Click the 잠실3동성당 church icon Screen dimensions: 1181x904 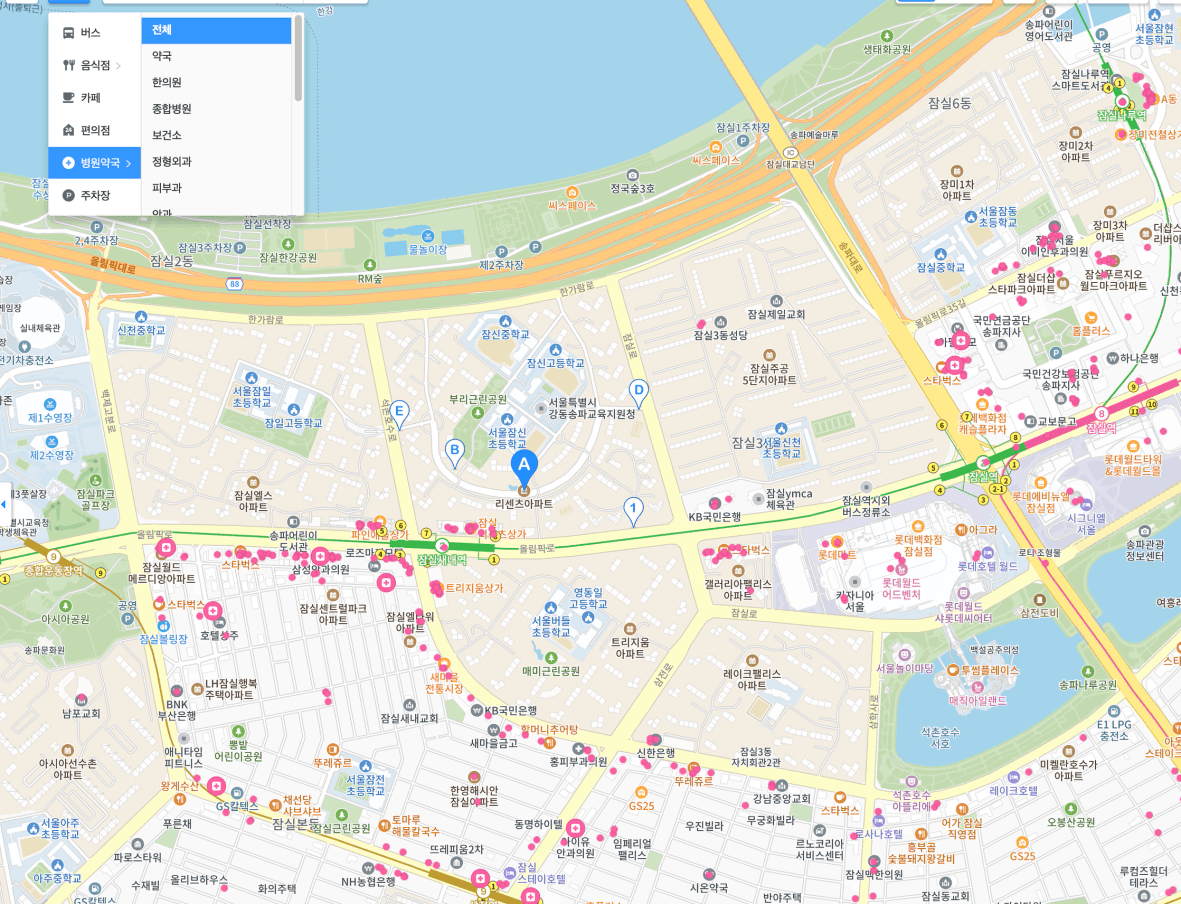[x=720, y=322]
